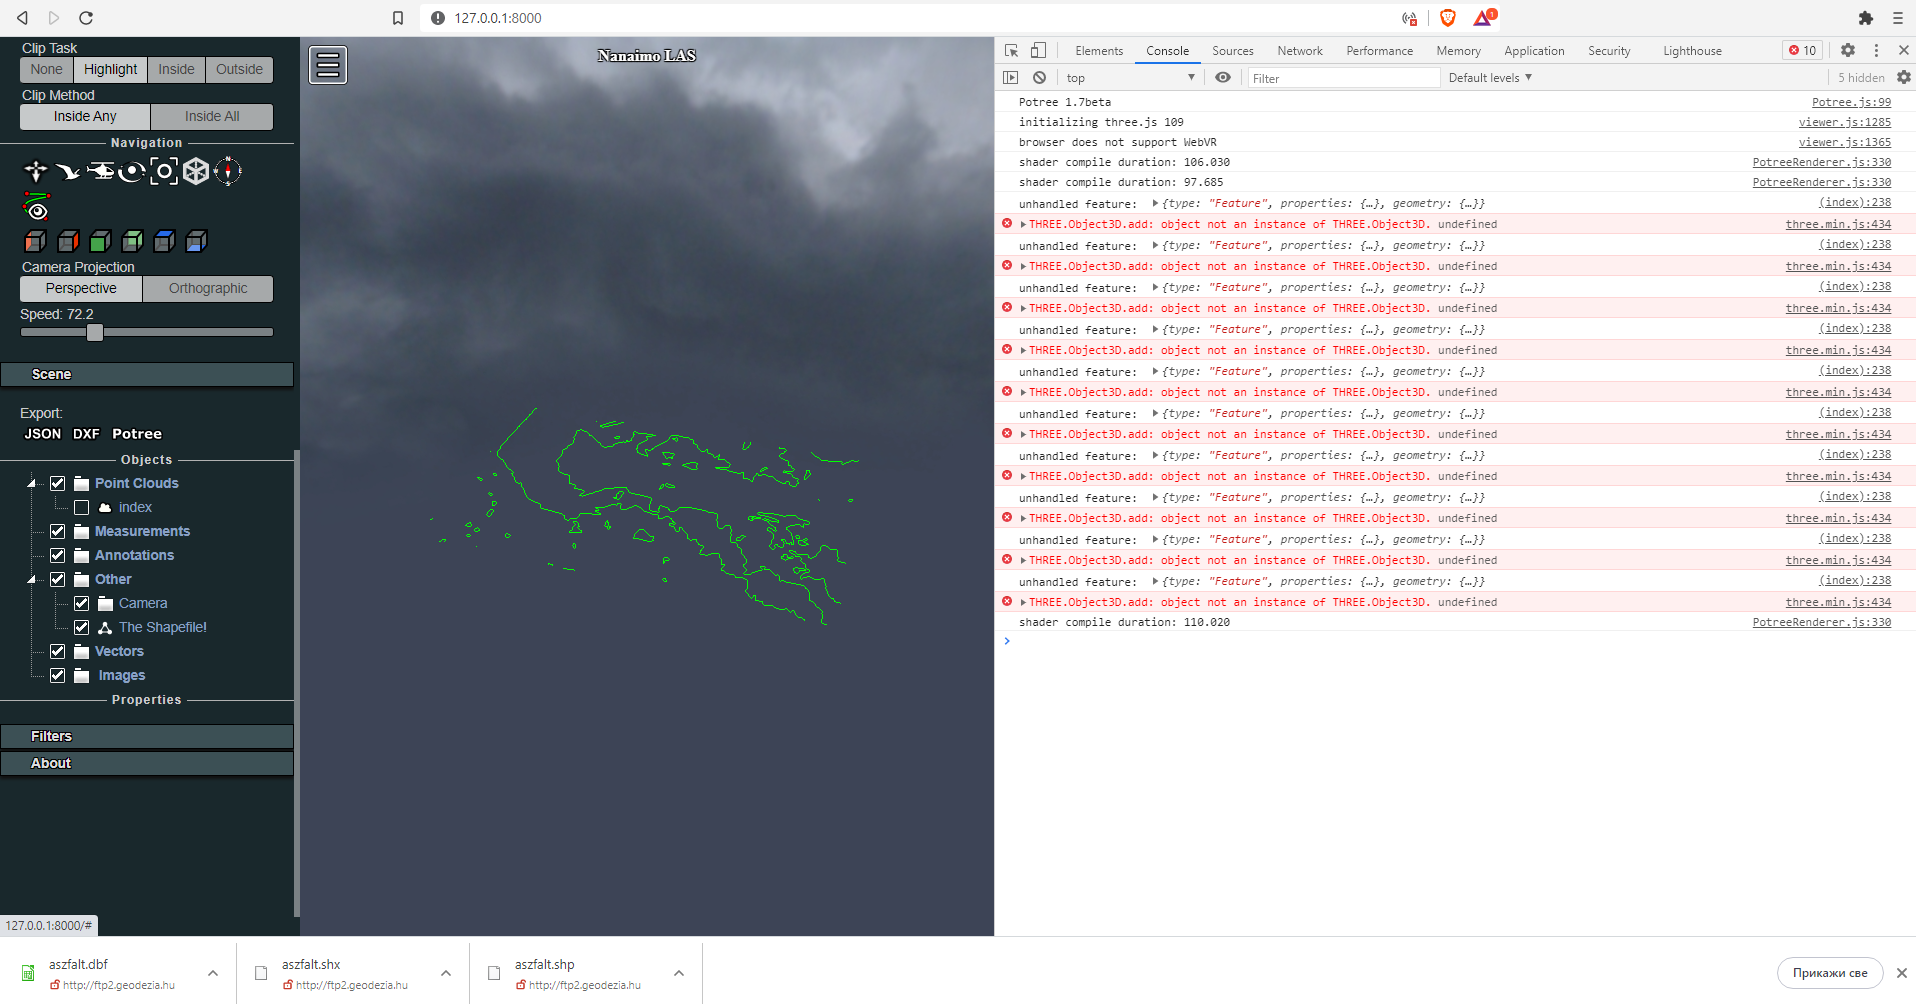Hide The Shapefile! by unchecking it
This screenshot has height=1007, width=1916.
tap(81, 627)
